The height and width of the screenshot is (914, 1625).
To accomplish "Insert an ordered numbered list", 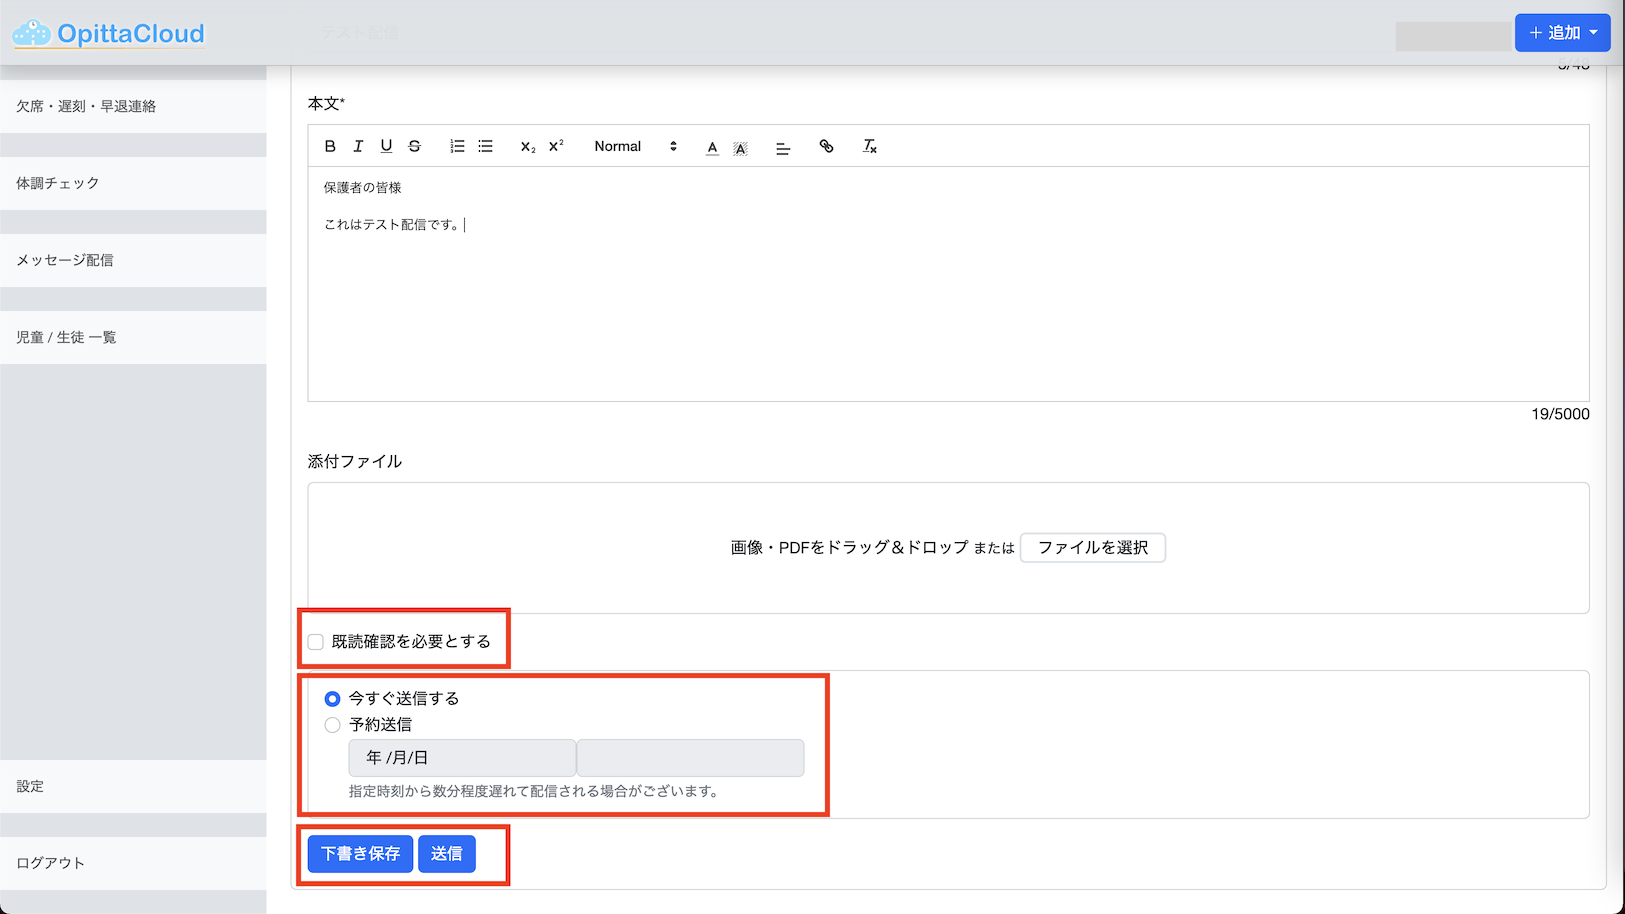I will [x=457, y=146].
